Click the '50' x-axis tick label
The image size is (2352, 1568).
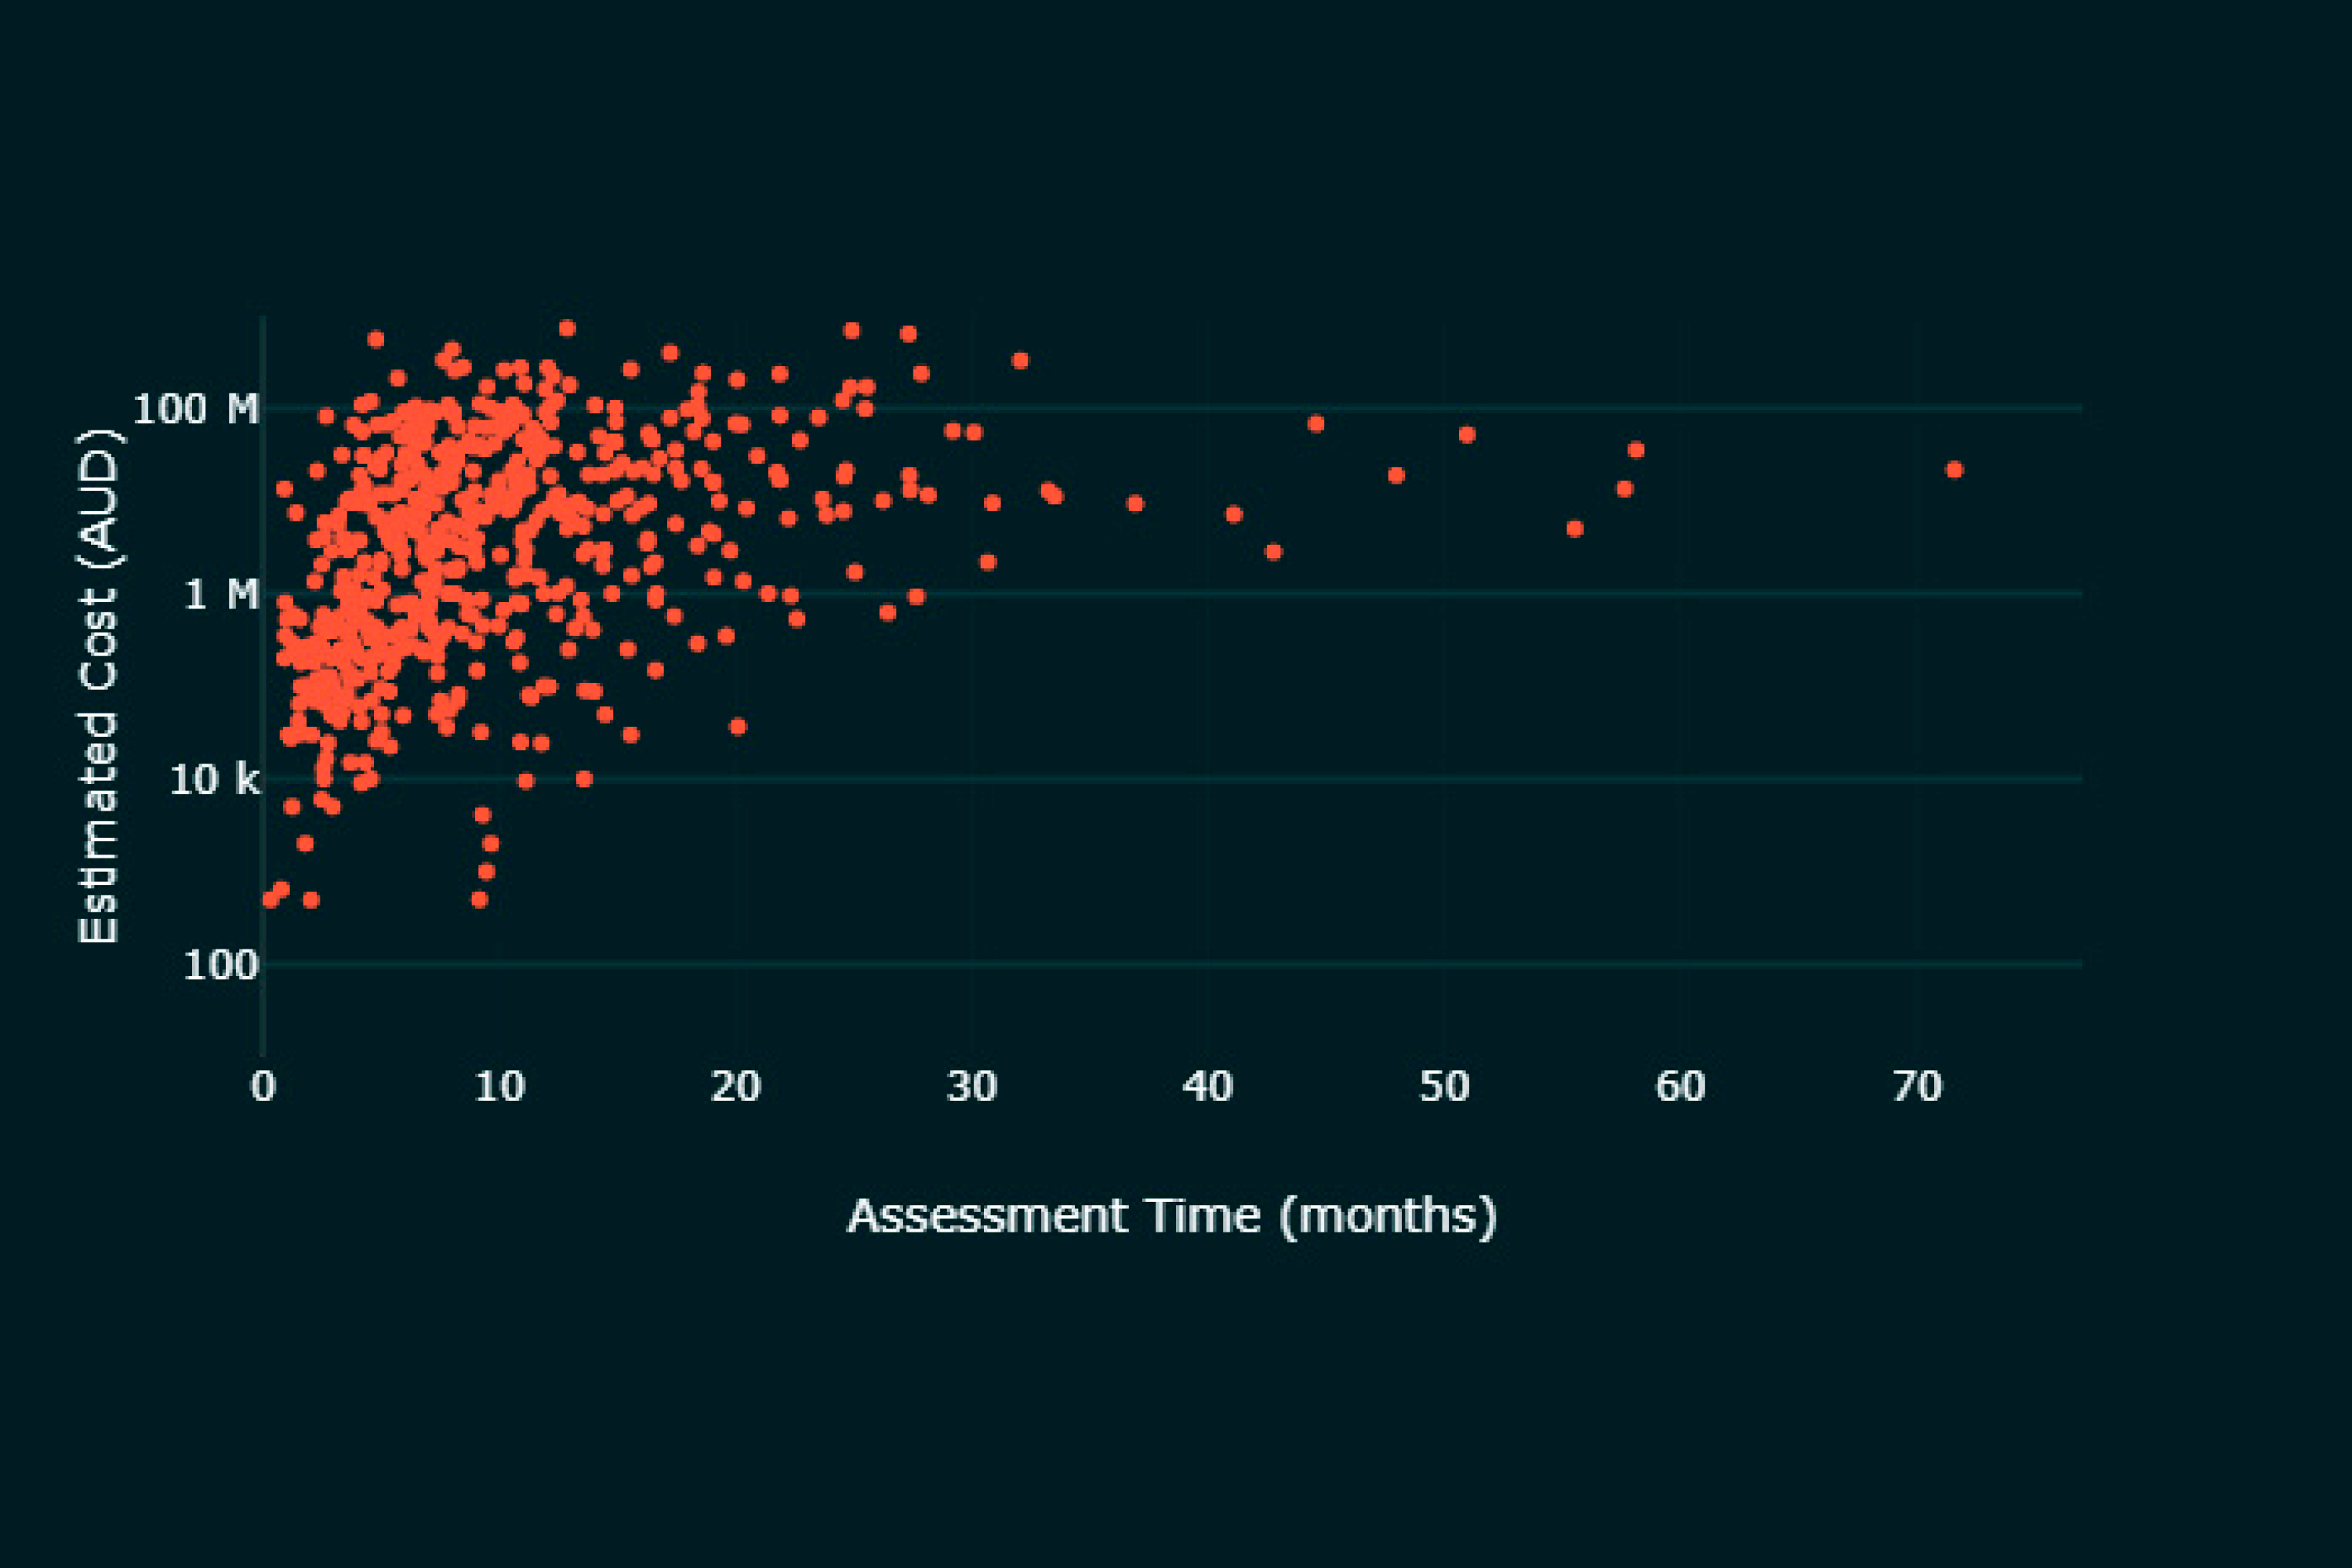1444,1087
